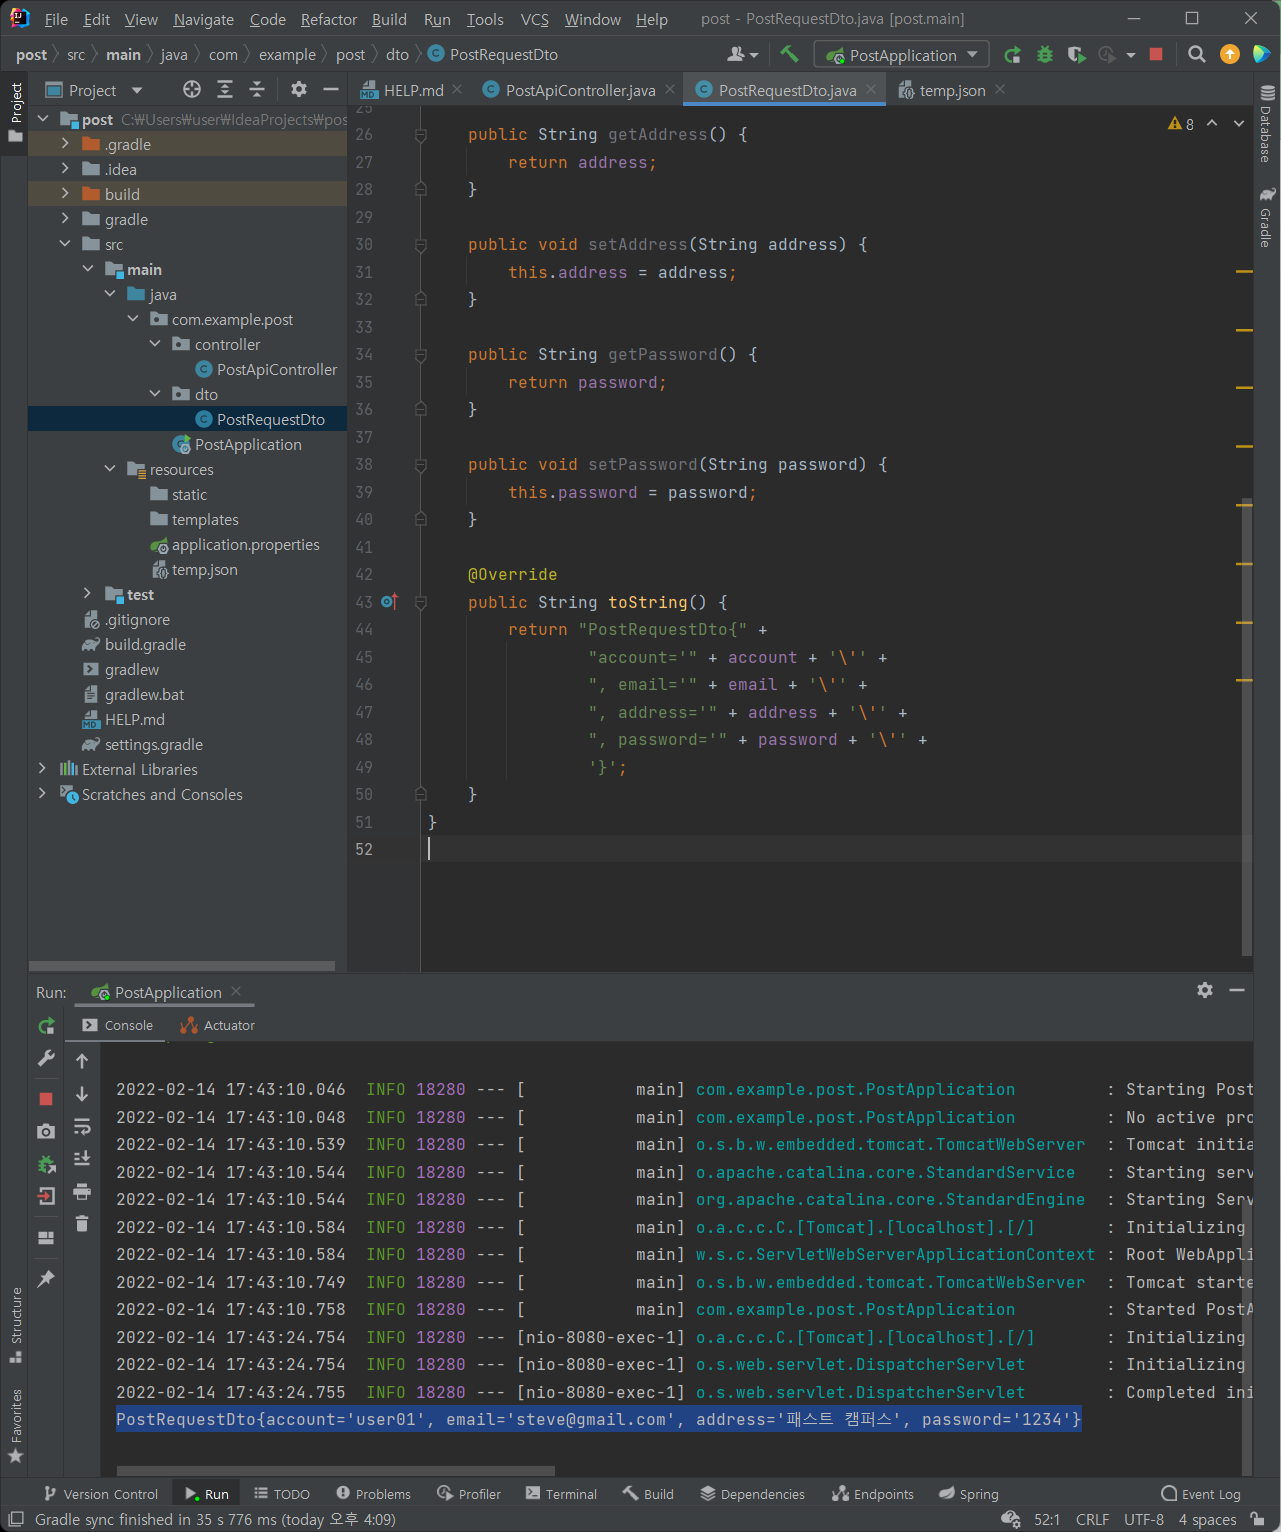Image resolution: width=1281 pixels, height=1532 pixels.
Task: Click the orange update arrow icon
Action: coord(1230,54)
